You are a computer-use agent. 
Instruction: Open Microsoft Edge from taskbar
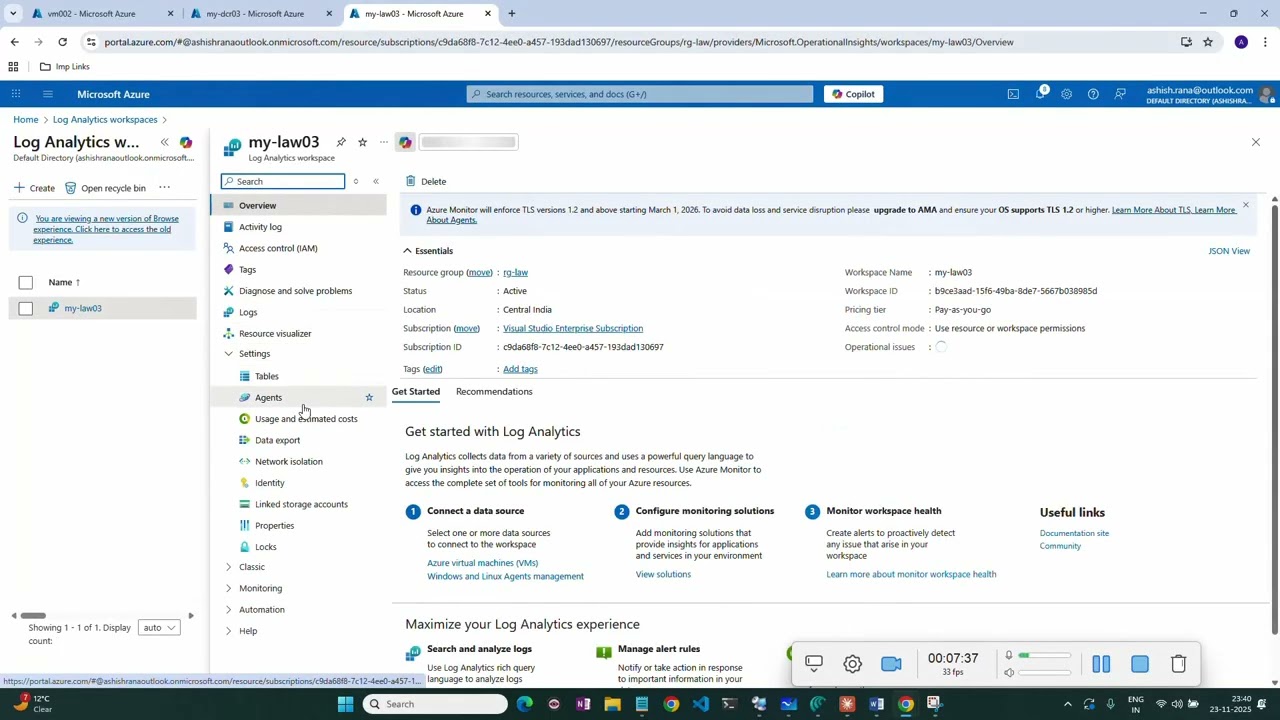click(x=525, y=704)
